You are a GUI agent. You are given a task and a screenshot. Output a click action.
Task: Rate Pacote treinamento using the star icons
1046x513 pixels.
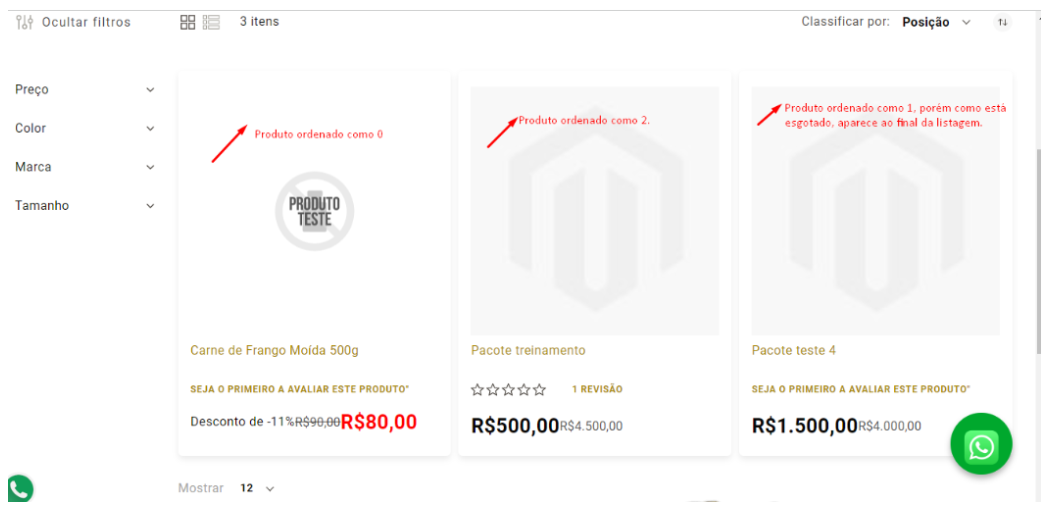click(509, 389)
